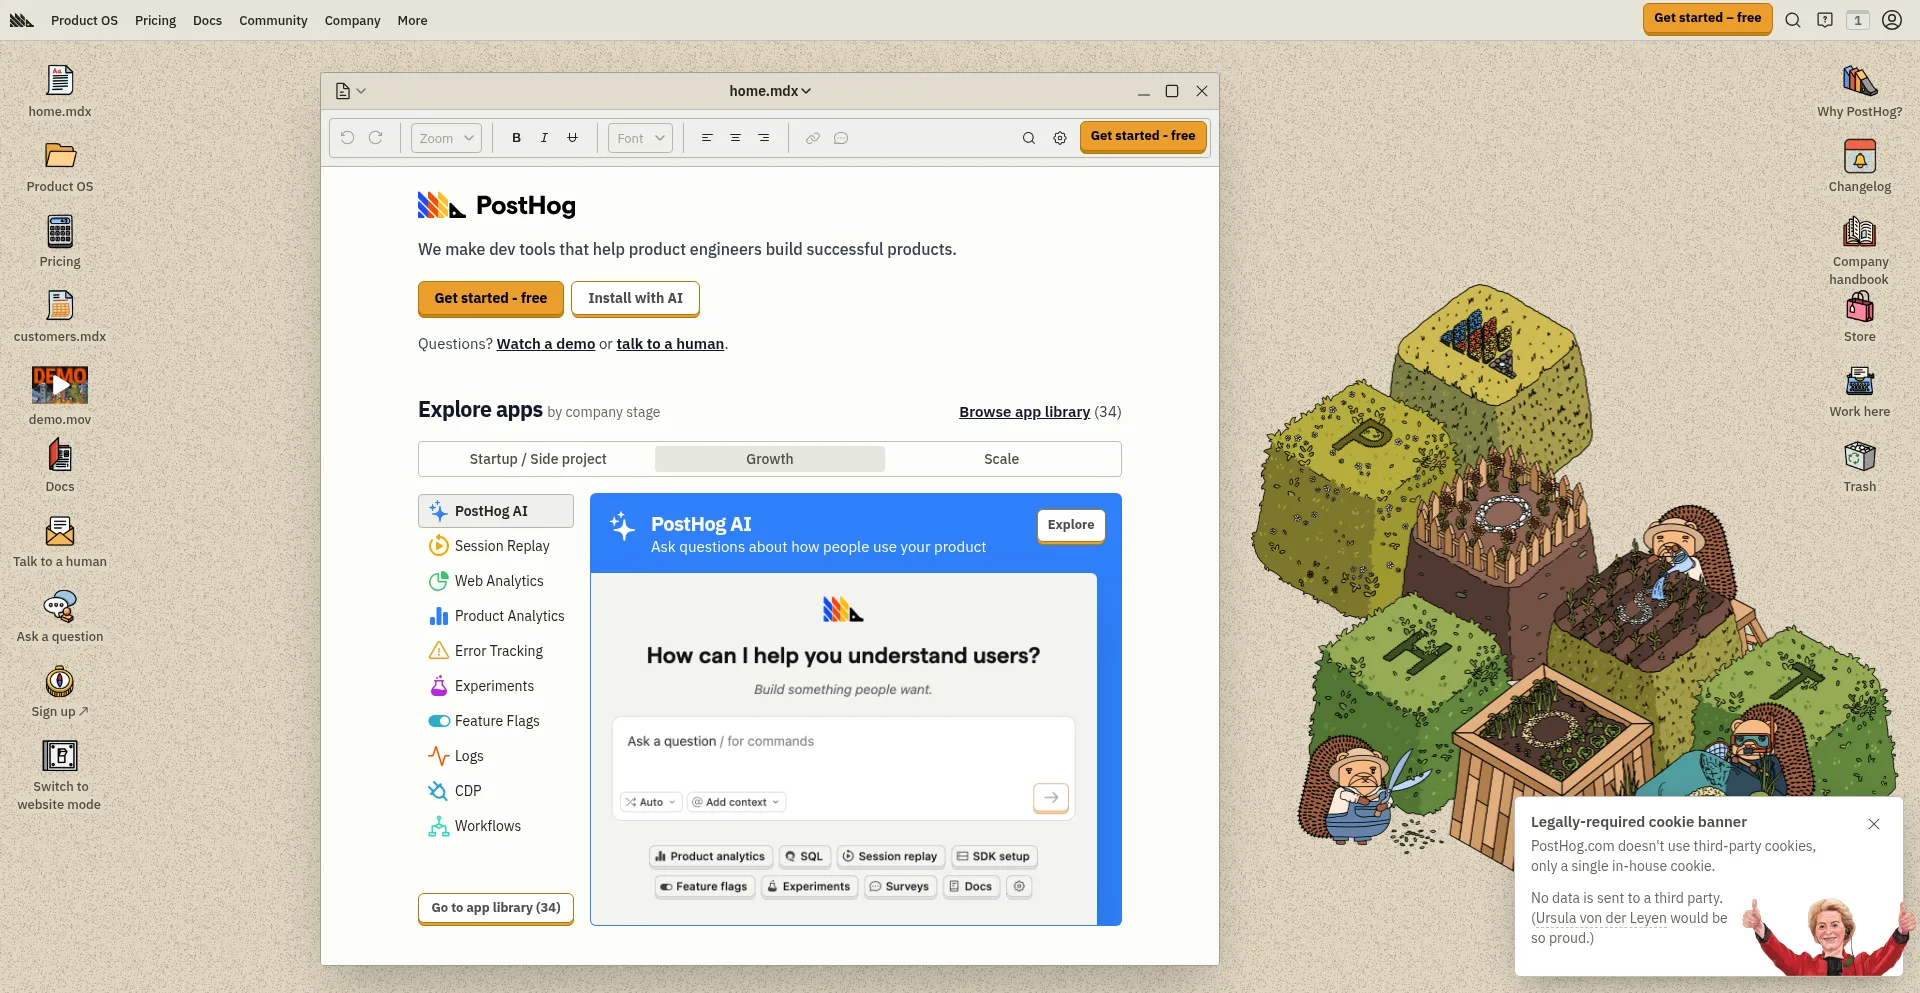Click talk to a human link
The height and width of the screenshot is (993, 1920).
tap(670, 344)
